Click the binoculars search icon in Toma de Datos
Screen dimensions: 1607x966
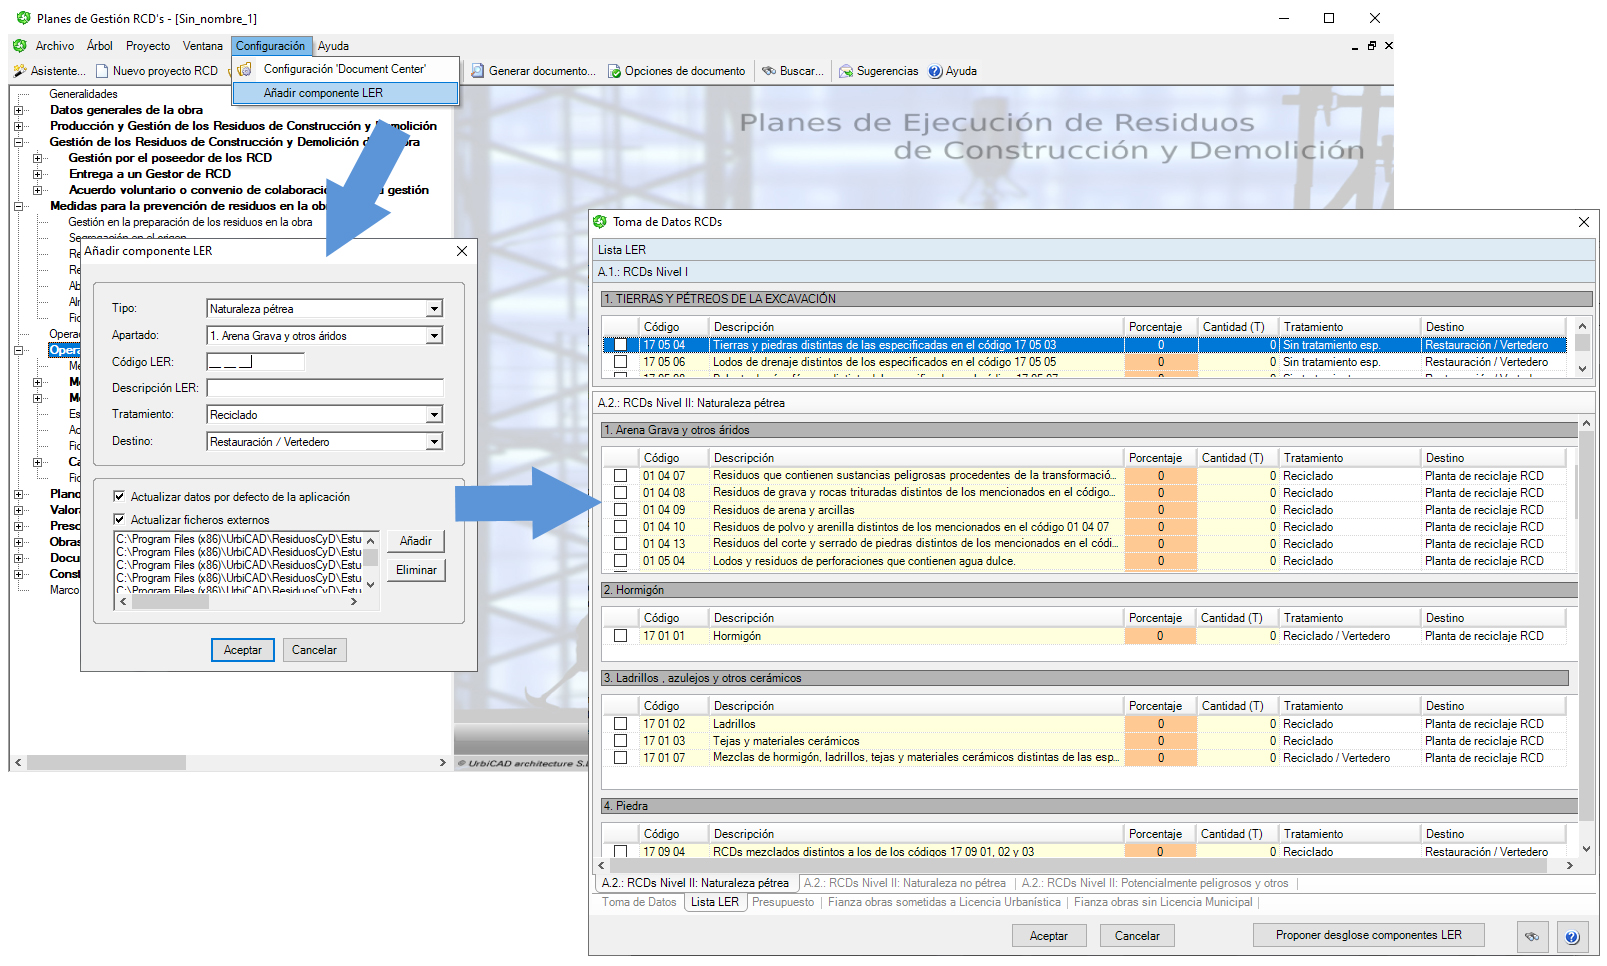click(1532, 936)
